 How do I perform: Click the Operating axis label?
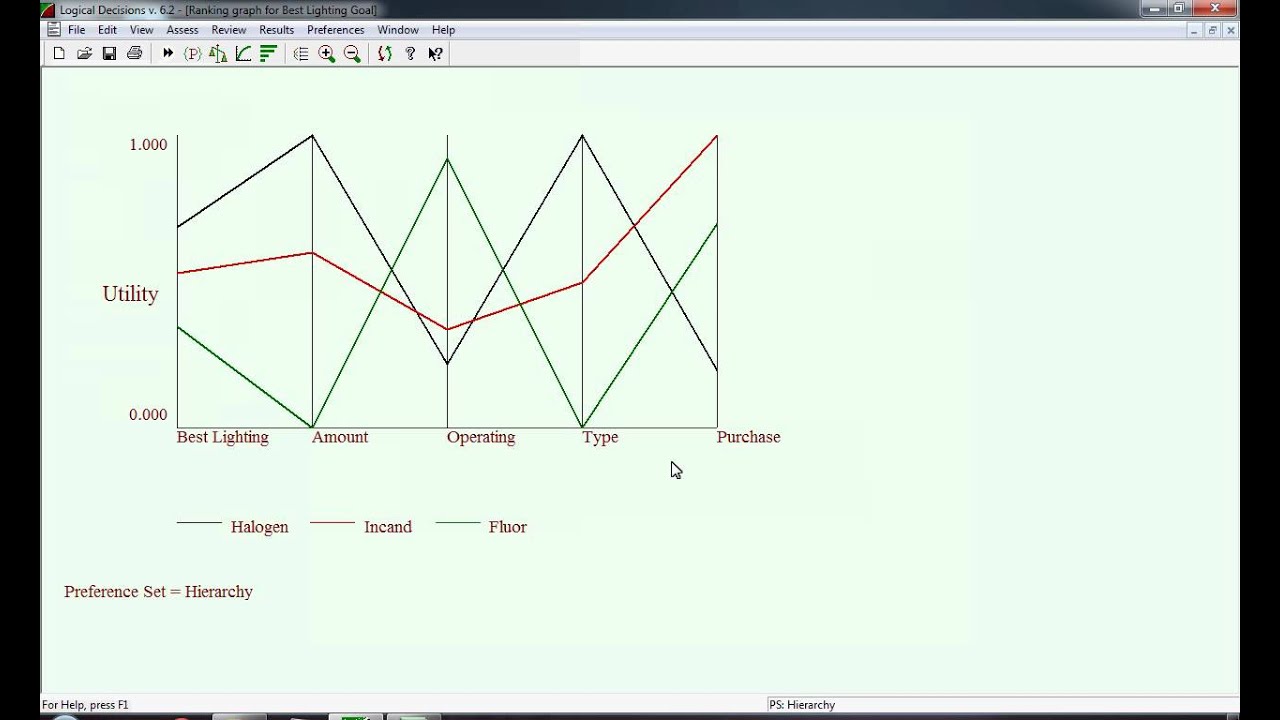[481, 437]
